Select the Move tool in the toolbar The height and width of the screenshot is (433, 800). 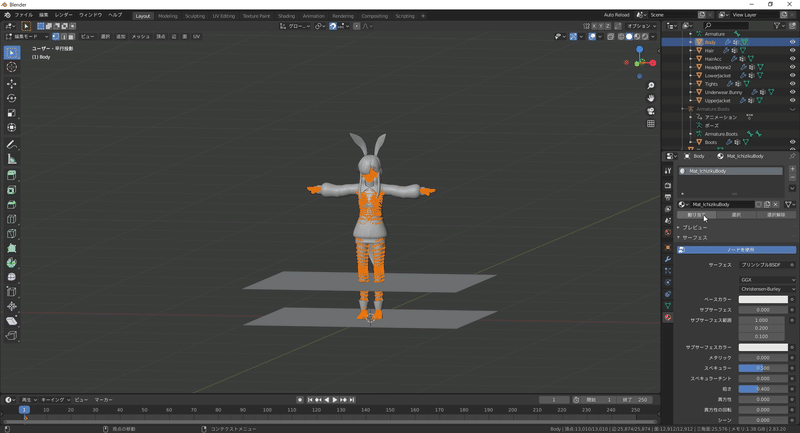point(12,83)
